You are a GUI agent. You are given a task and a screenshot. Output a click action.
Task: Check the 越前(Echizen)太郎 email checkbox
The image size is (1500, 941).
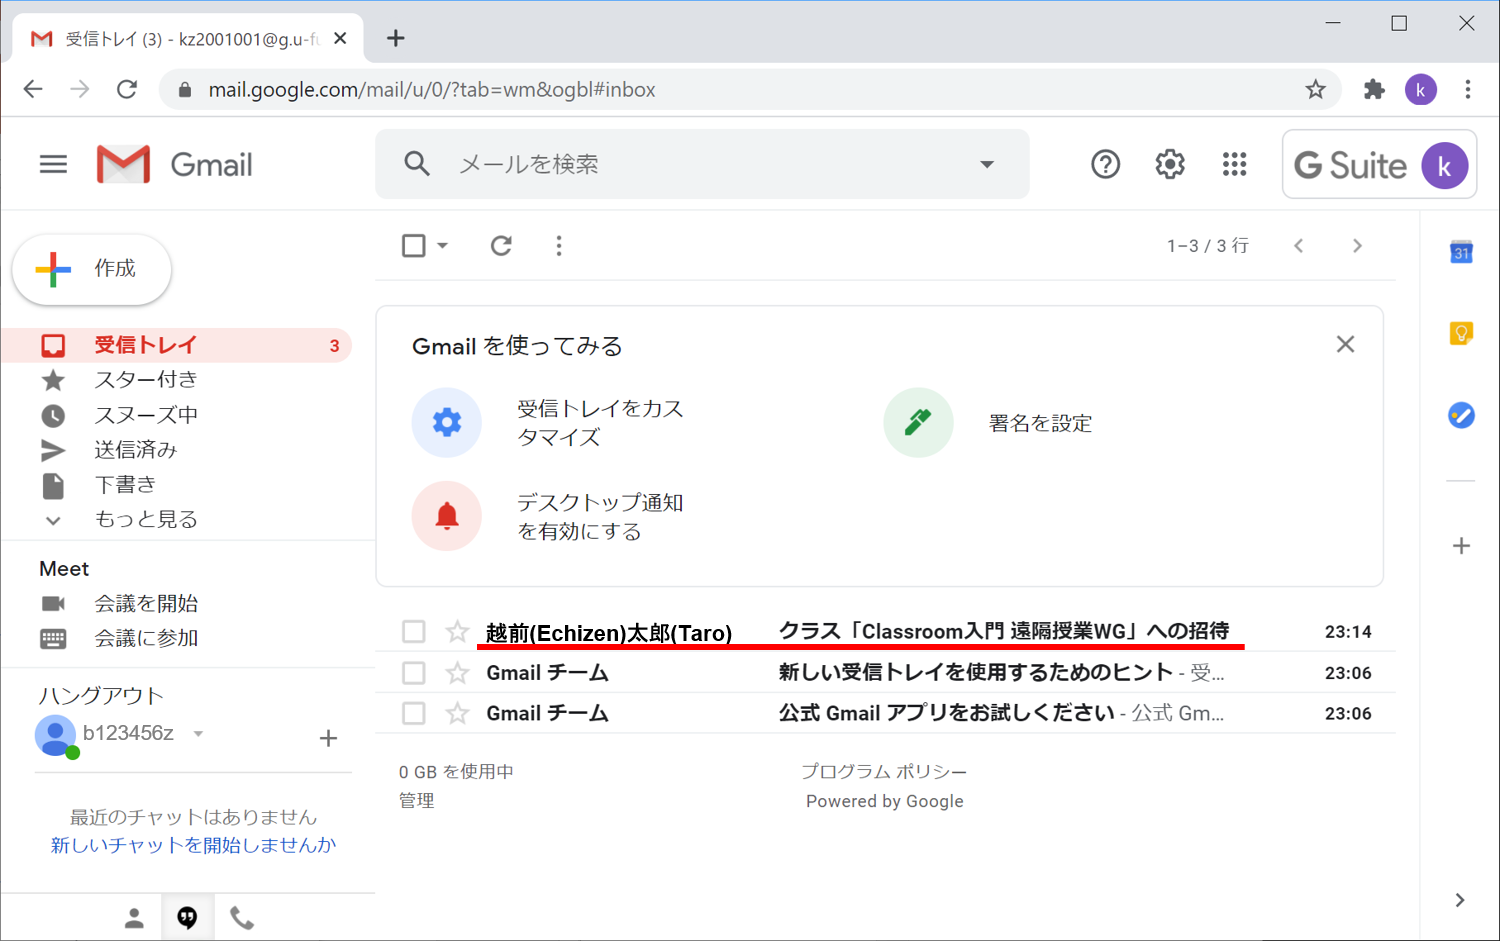coord(414,632)
